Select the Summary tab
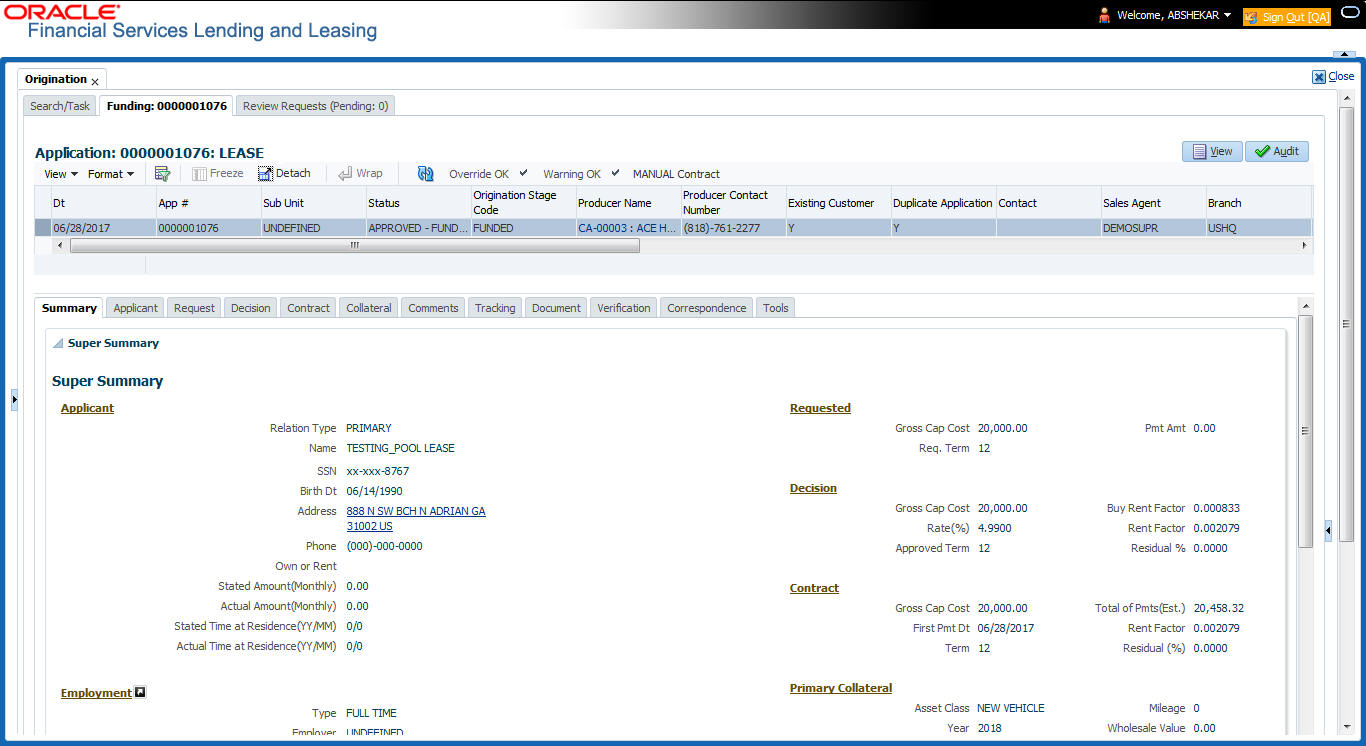Viewport: 1366px width, 746px height. pos(69,308)
